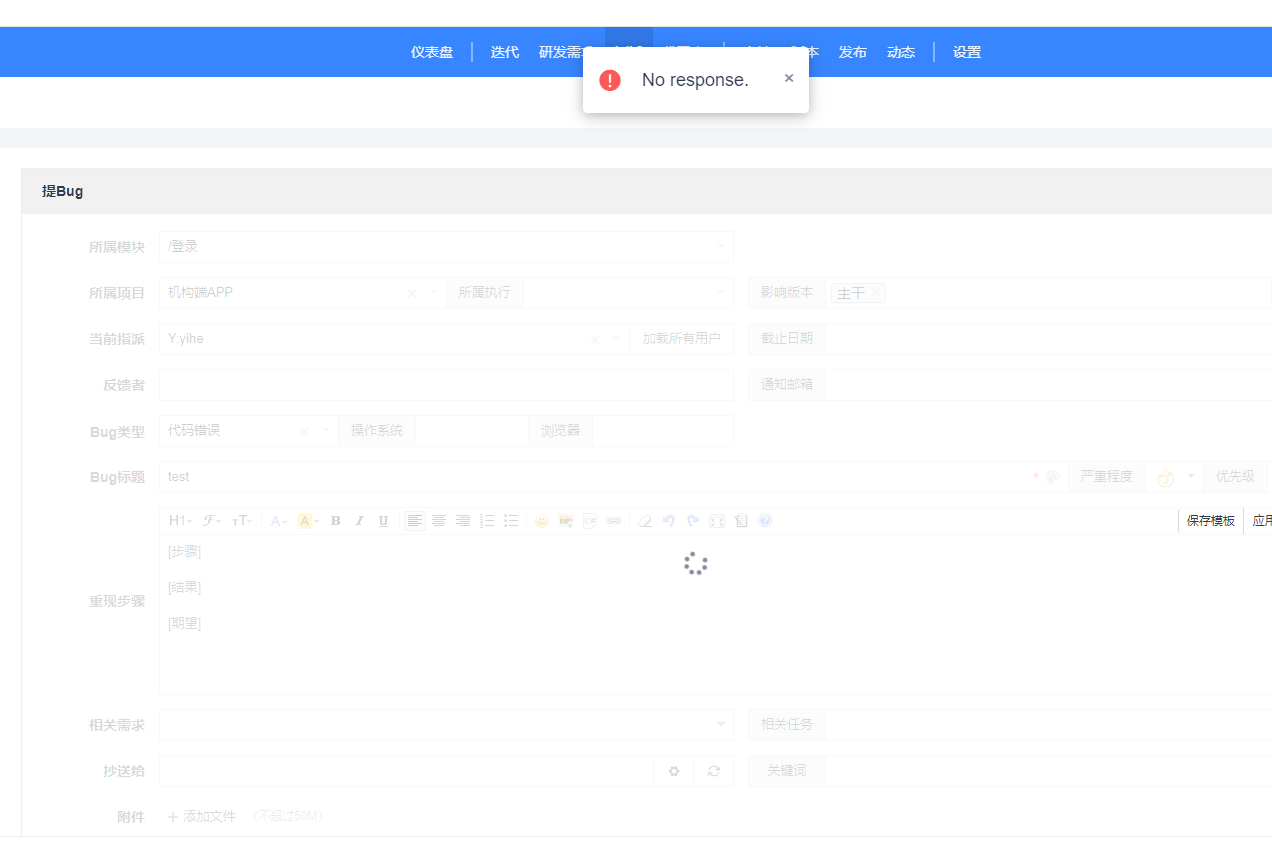This screenshot has width=1272, height=857.
Task: Open the 所属执行 dropdown
Action: pos(628,293)
